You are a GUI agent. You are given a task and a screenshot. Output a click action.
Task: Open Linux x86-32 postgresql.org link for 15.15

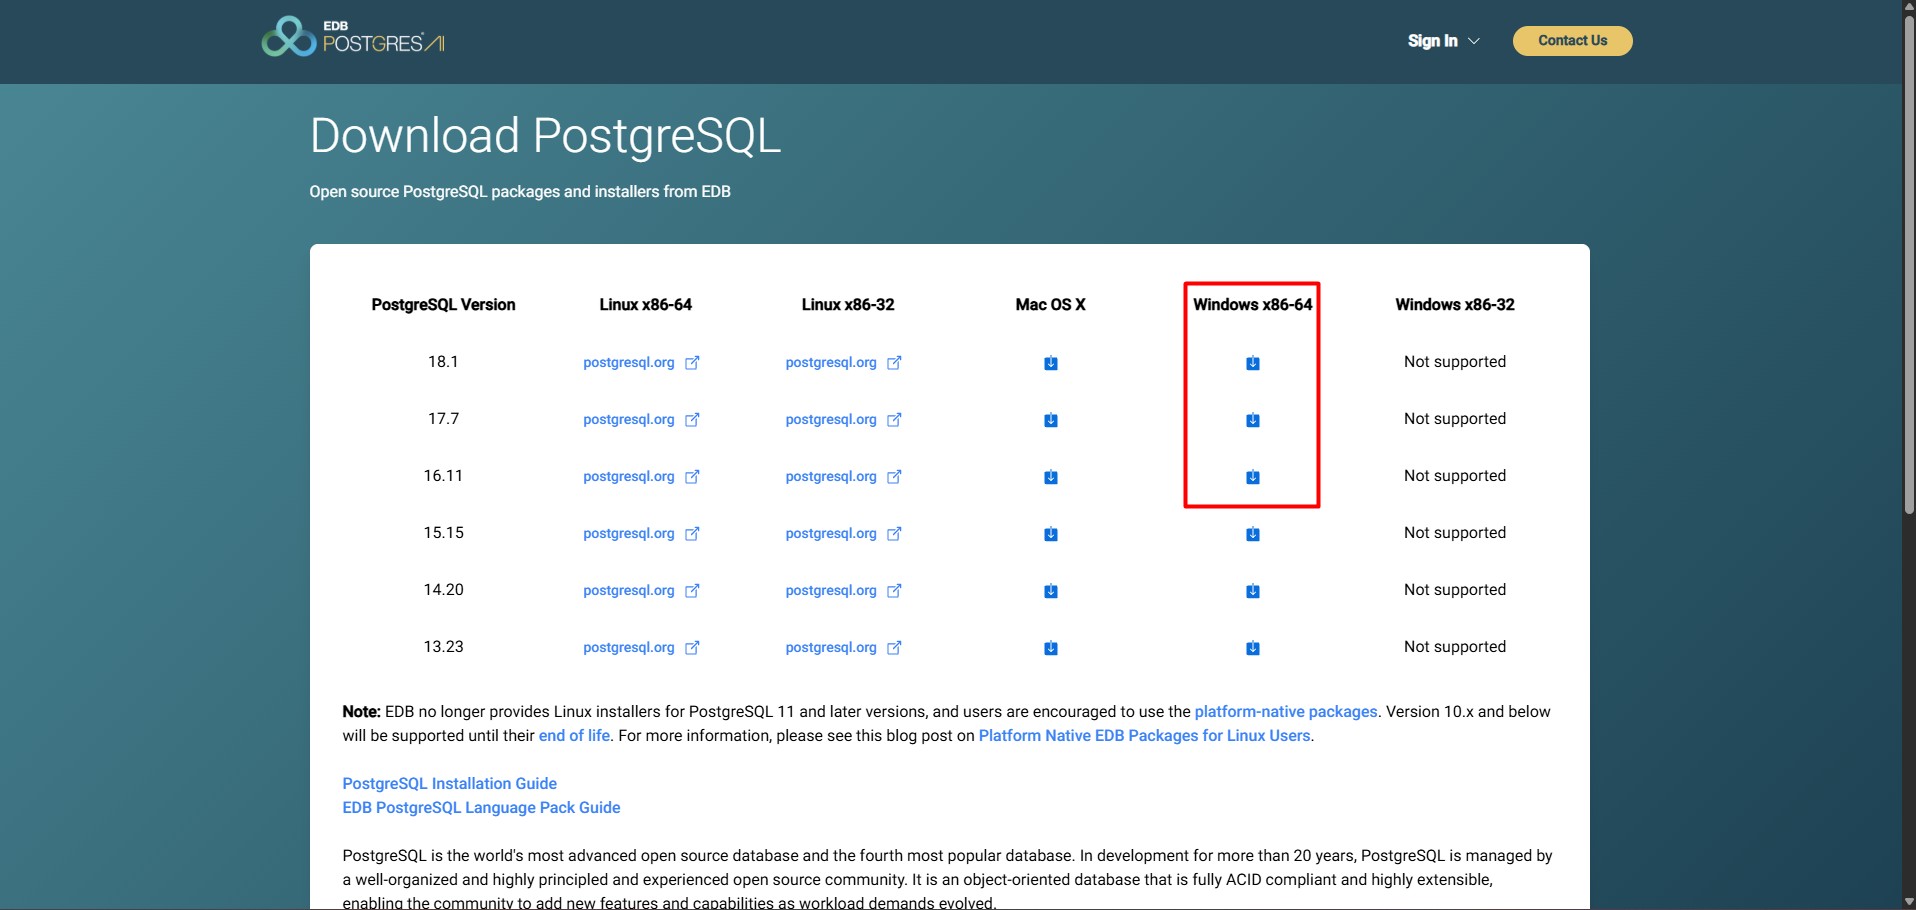(x=843, y=533)
